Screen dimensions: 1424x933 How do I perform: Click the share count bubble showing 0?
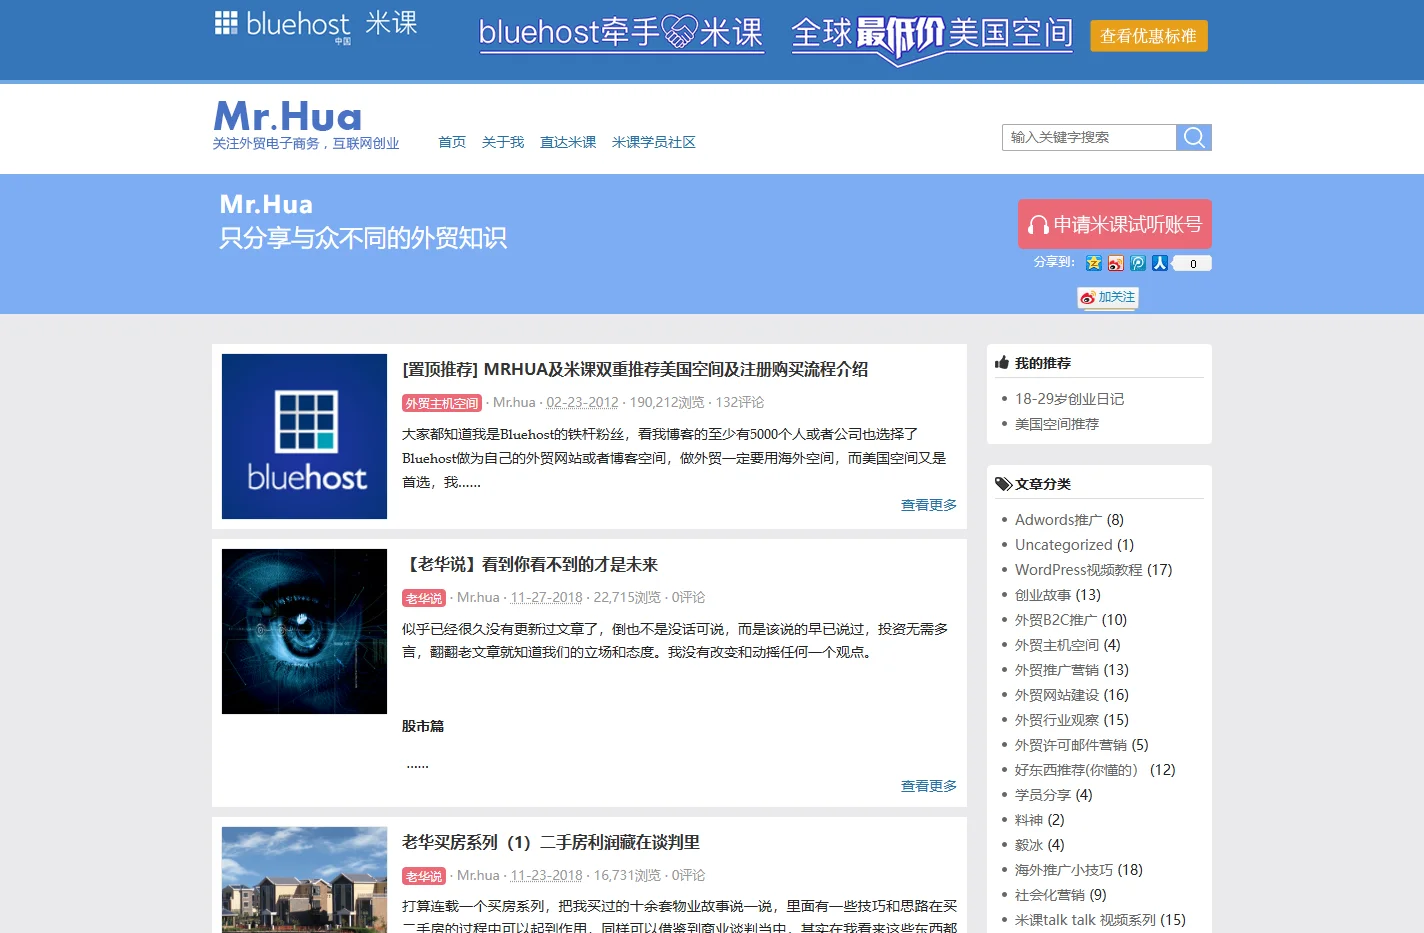[1192, 264]
